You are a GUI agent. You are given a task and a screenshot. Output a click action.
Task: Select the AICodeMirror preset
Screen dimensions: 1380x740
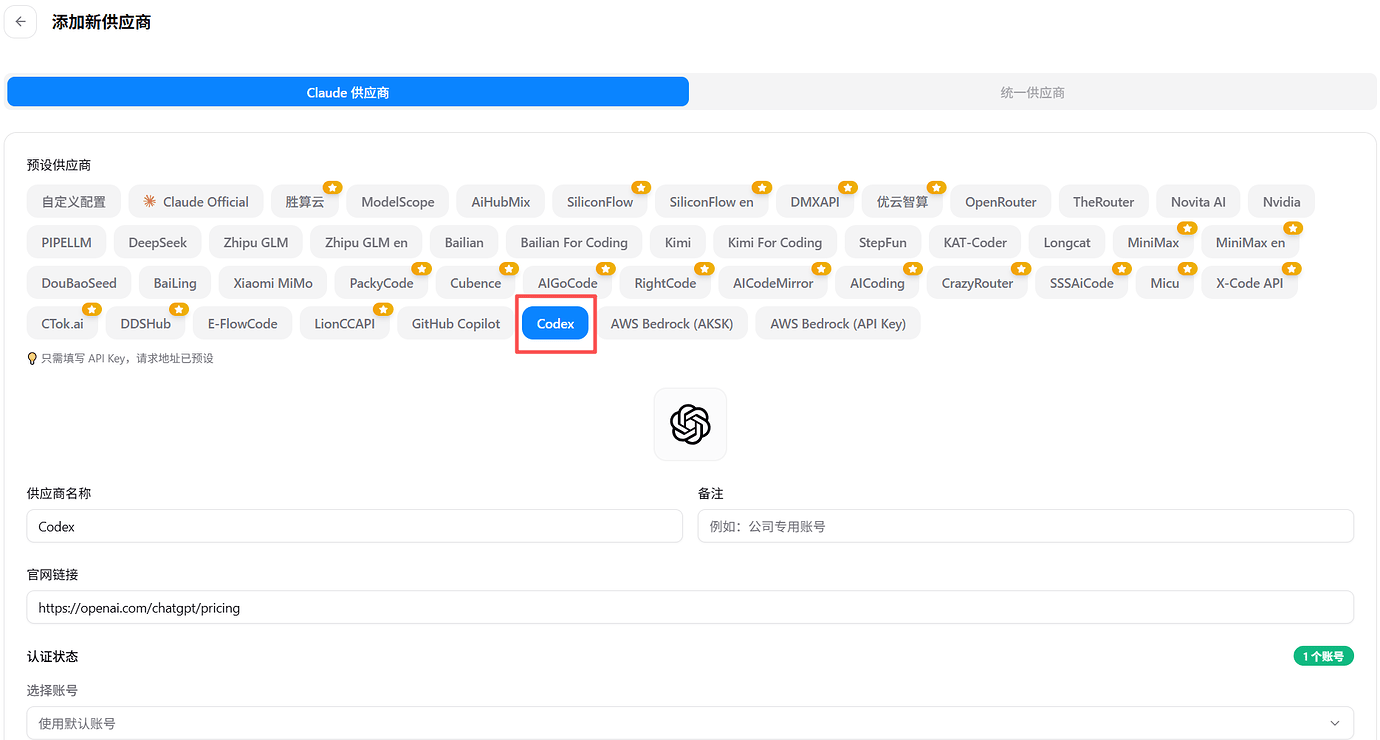773,283
